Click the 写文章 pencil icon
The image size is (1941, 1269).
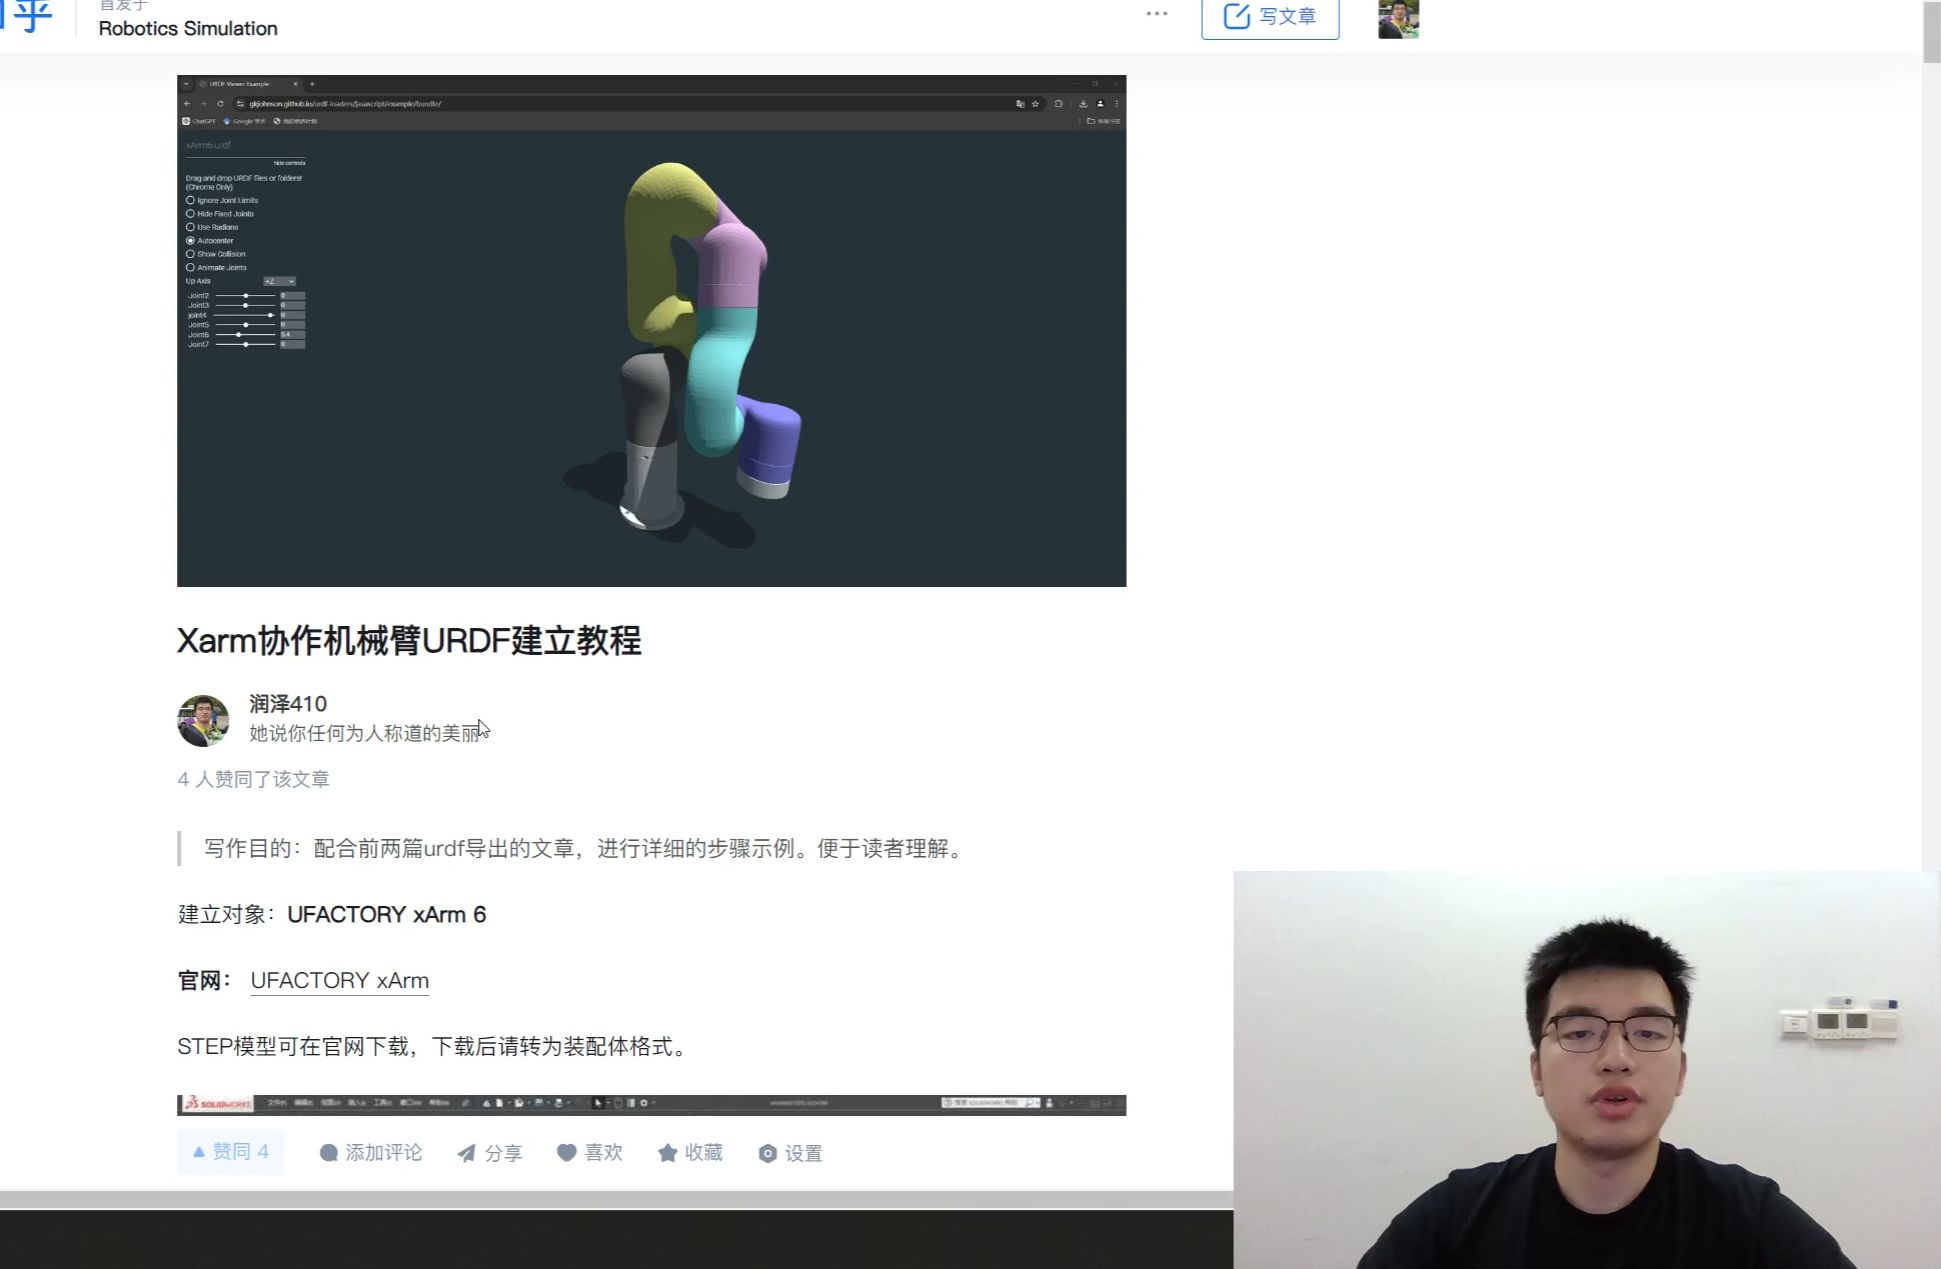[x=1236, y=16]
